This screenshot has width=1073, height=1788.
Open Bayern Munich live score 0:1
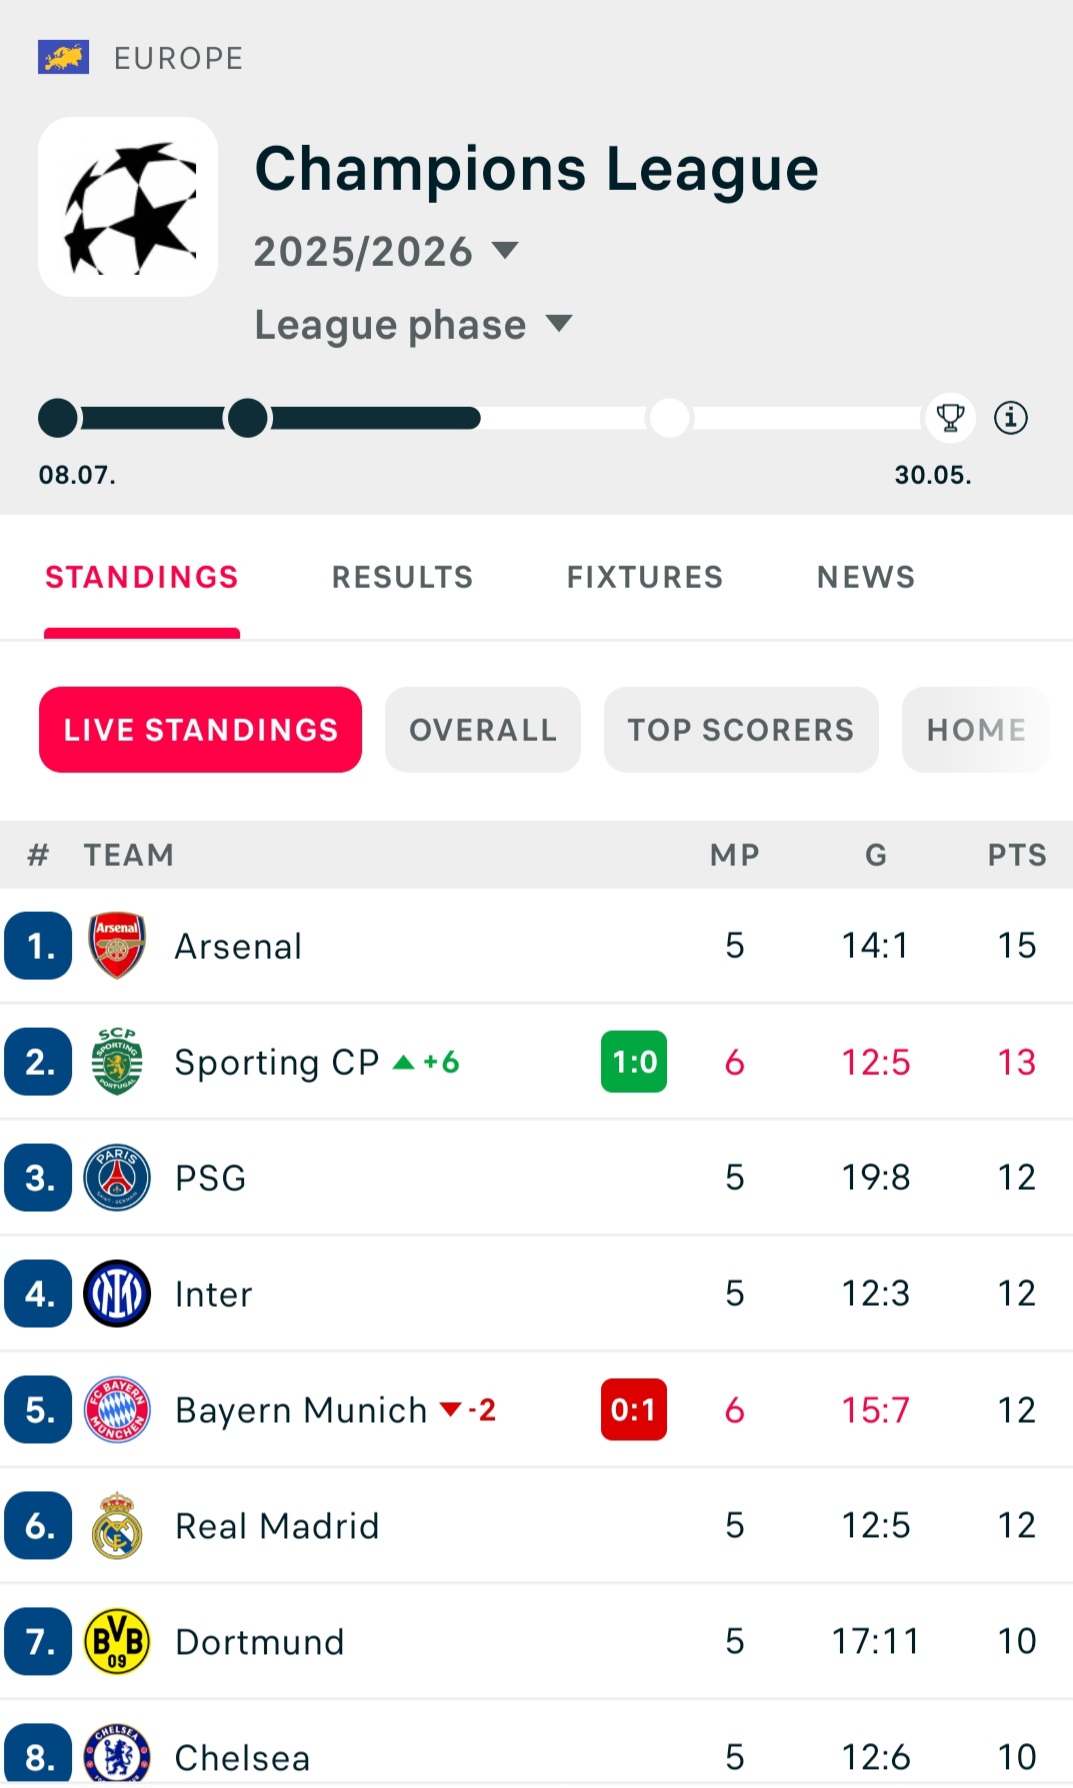[633, 1409]
